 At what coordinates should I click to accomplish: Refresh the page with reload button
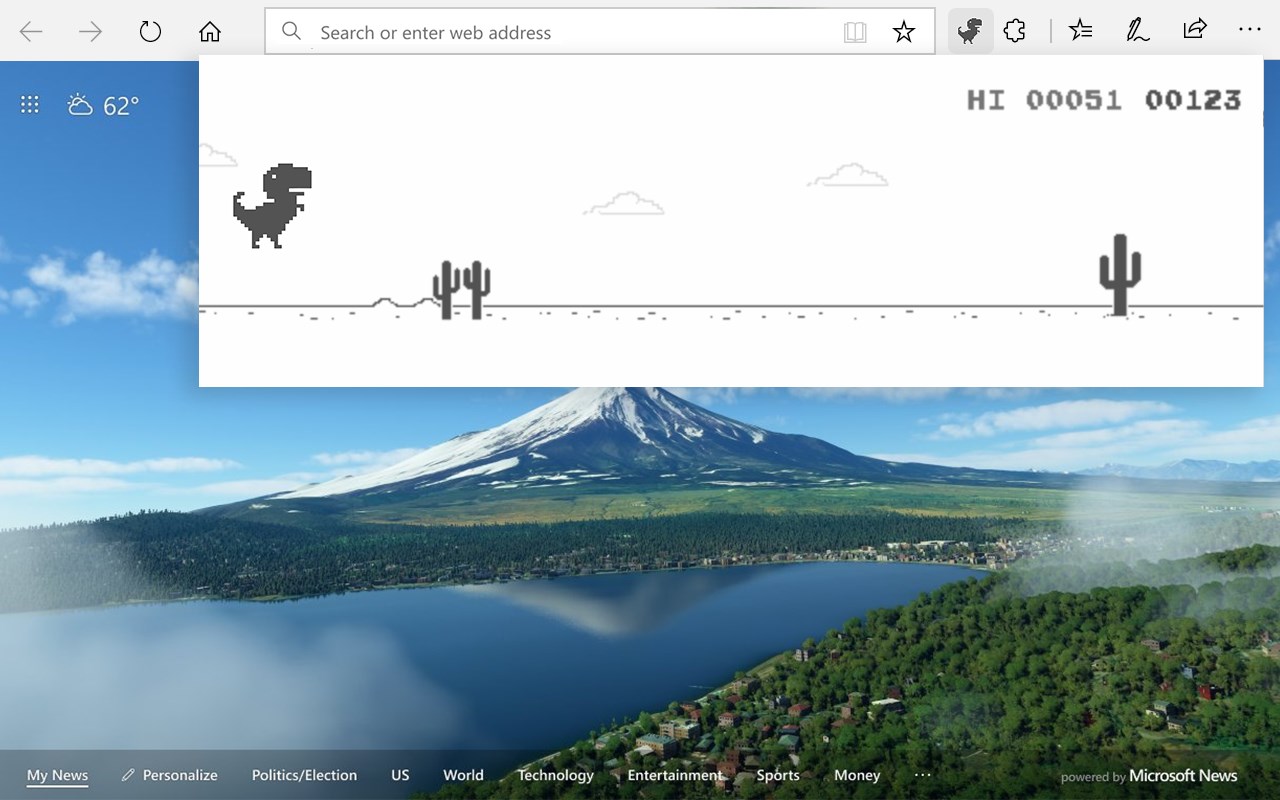click(150, 32)
